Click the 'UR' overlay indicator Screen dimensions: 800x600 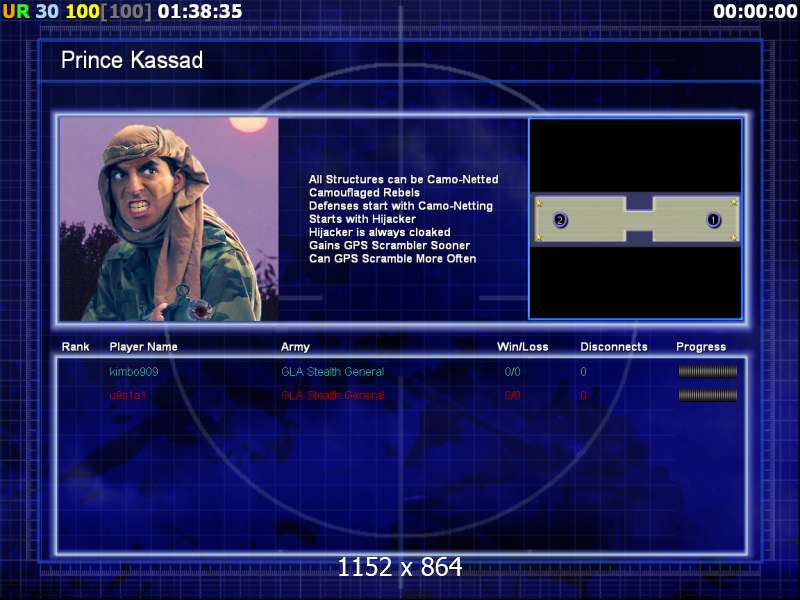point(16,11)
